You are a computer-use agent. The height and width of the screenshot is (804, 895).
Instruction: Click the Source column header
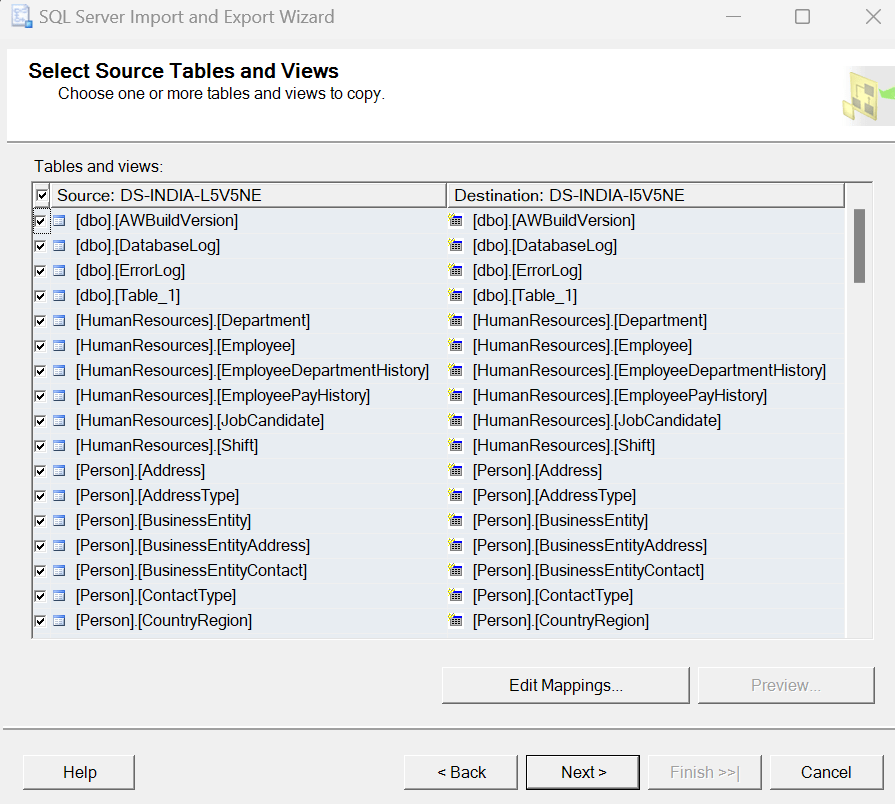click(x=250, y=195)
